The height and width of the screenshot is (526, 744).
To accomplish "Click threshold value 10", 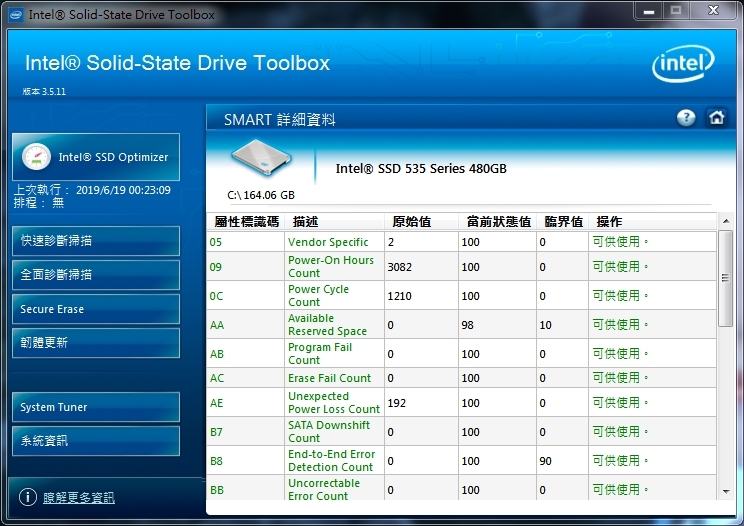I will pyautogui.click(x=545, y=325).
